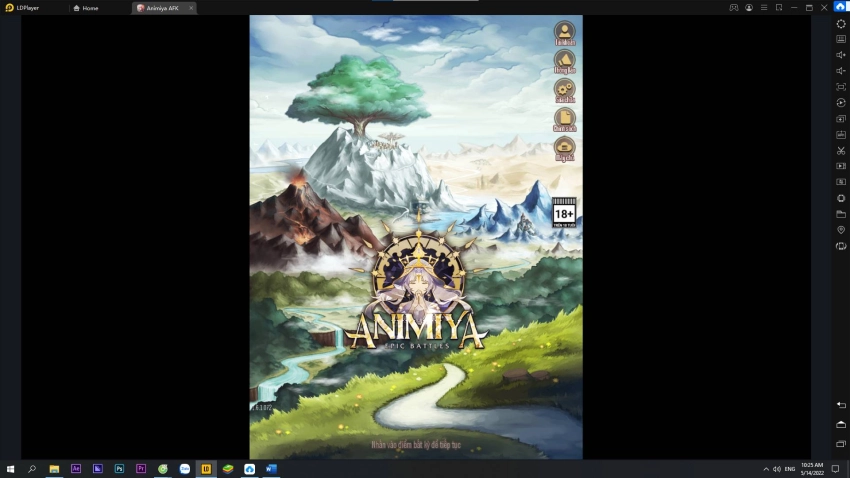Rotate screen using sidebar icon

coord(841,246)
